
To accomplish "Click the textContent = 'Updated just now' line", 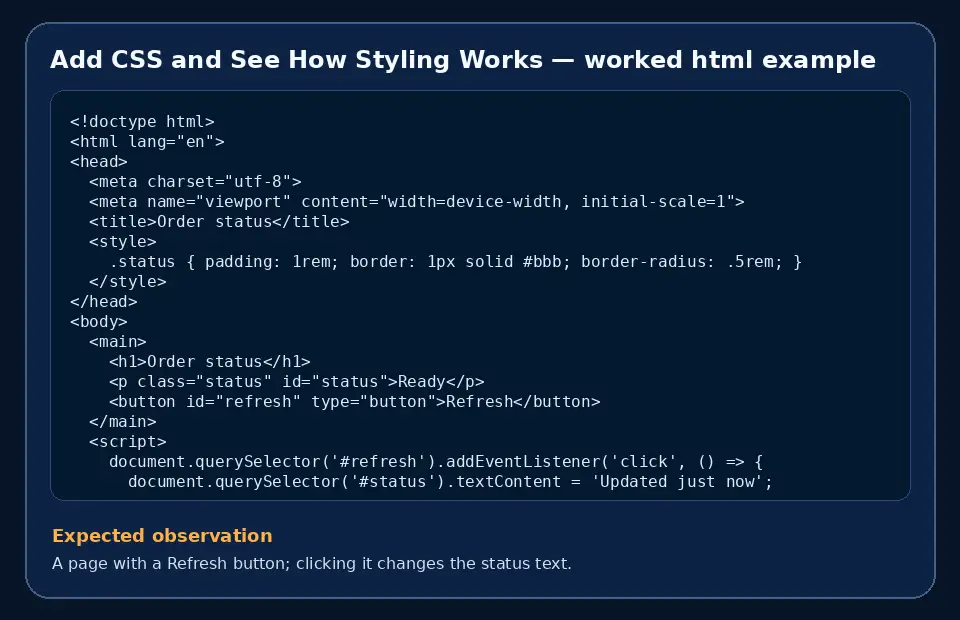I will 451,482.
